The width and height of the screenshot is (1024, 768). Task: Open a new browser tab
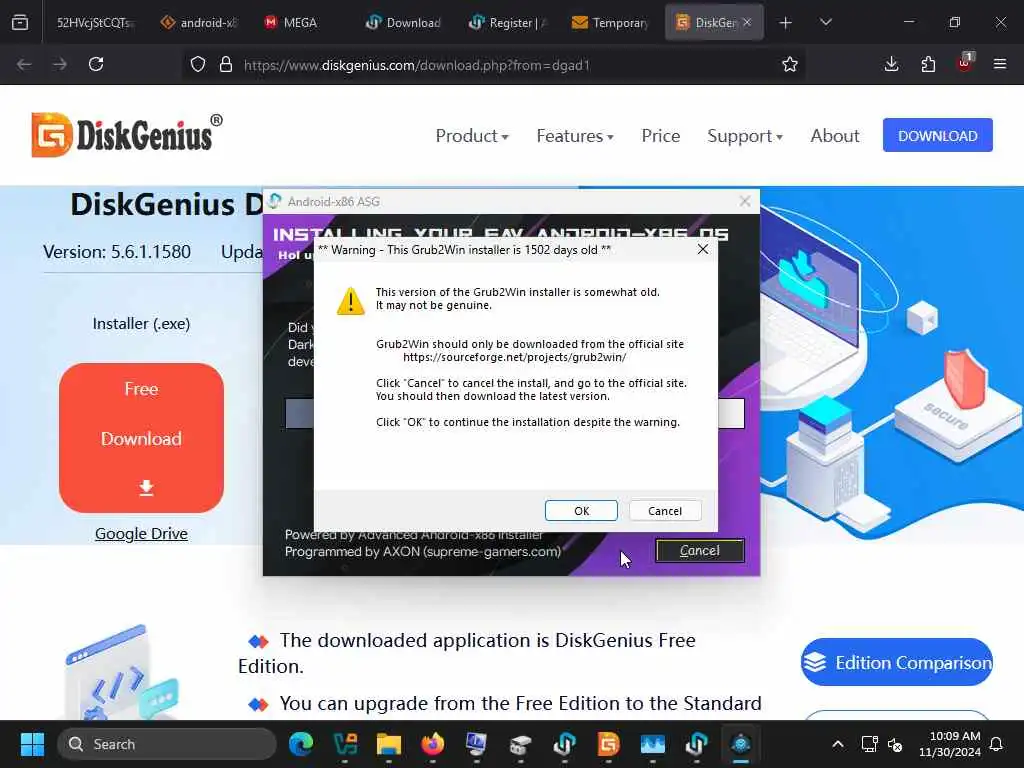(x=786, y=23)
